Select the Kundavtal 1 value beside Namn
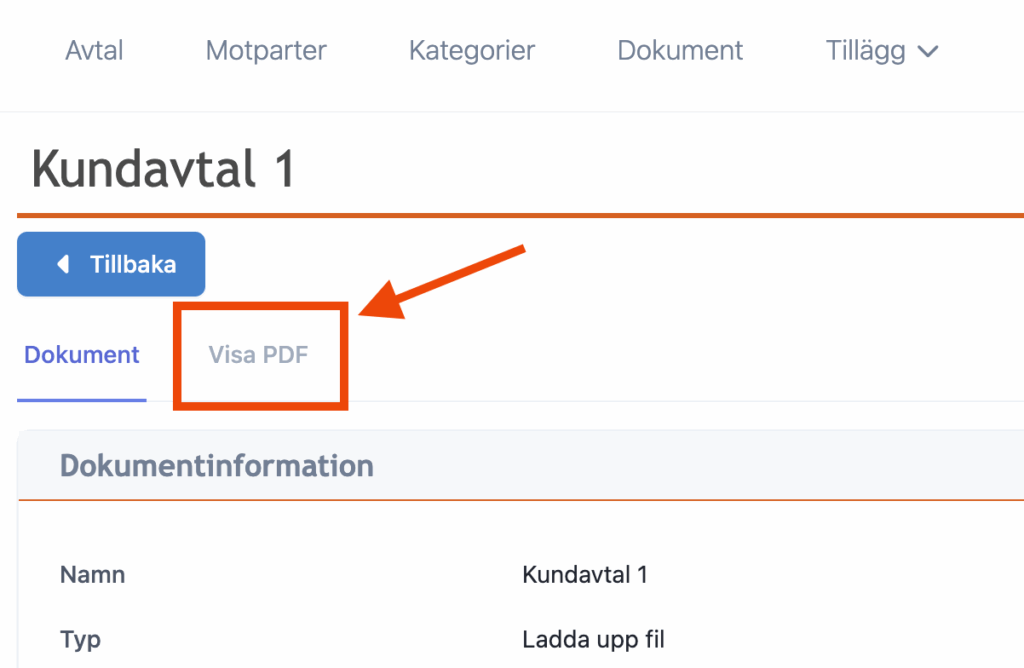Image resolution: width=1024 pixels, height=668 pixels. point(585,575)
